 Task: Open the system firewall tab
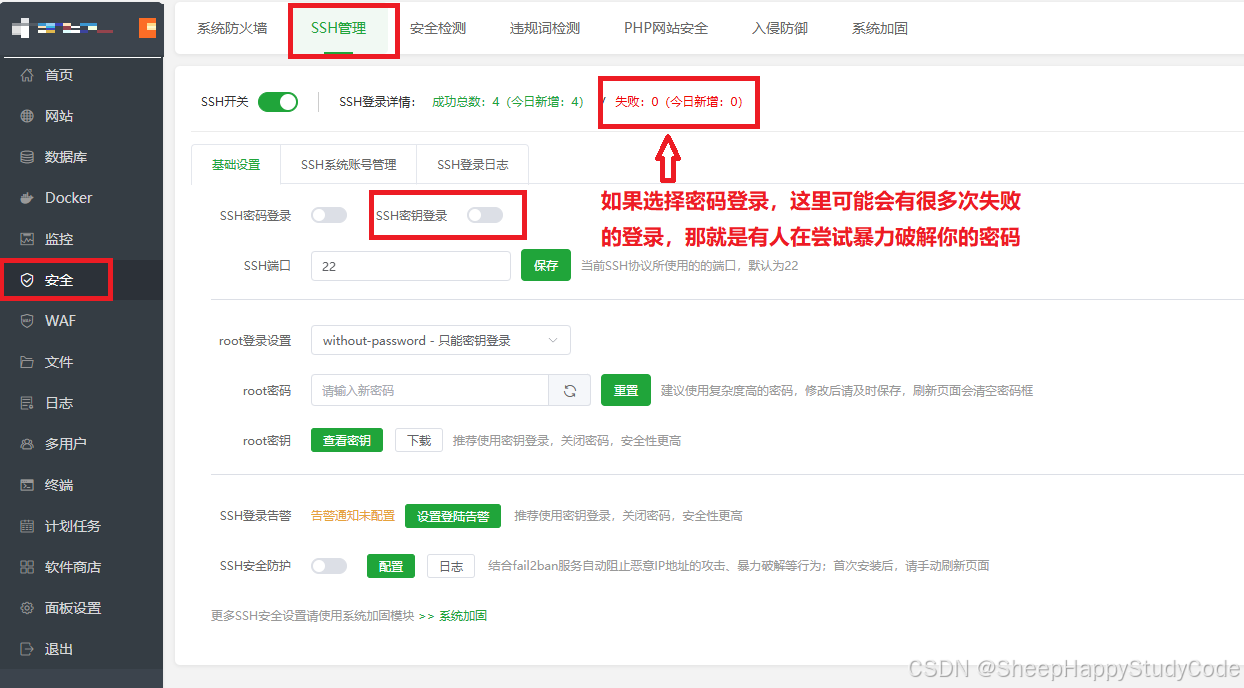tap(232, 28)
